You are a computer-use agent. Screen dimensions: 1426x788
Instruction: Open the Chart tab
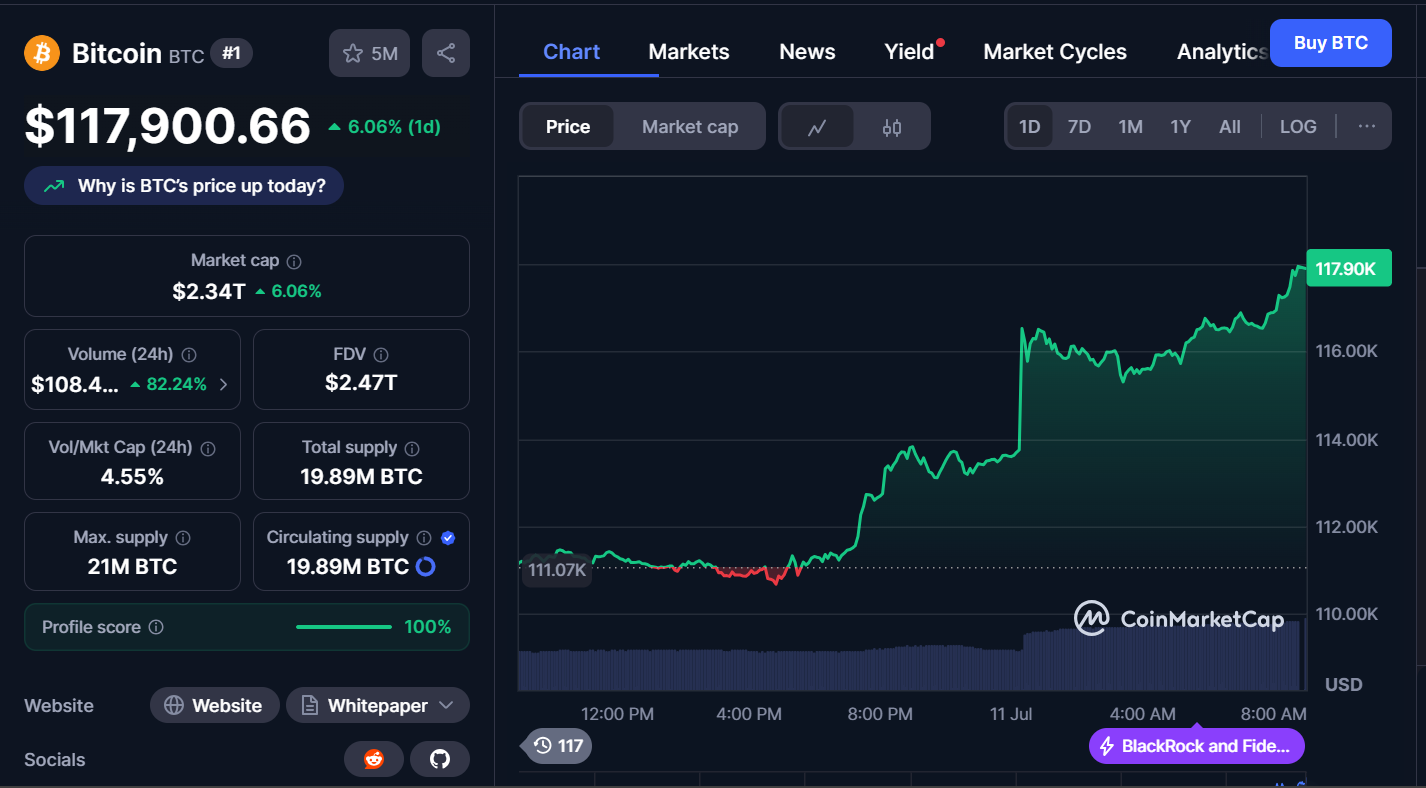click(x=572, y=52)
